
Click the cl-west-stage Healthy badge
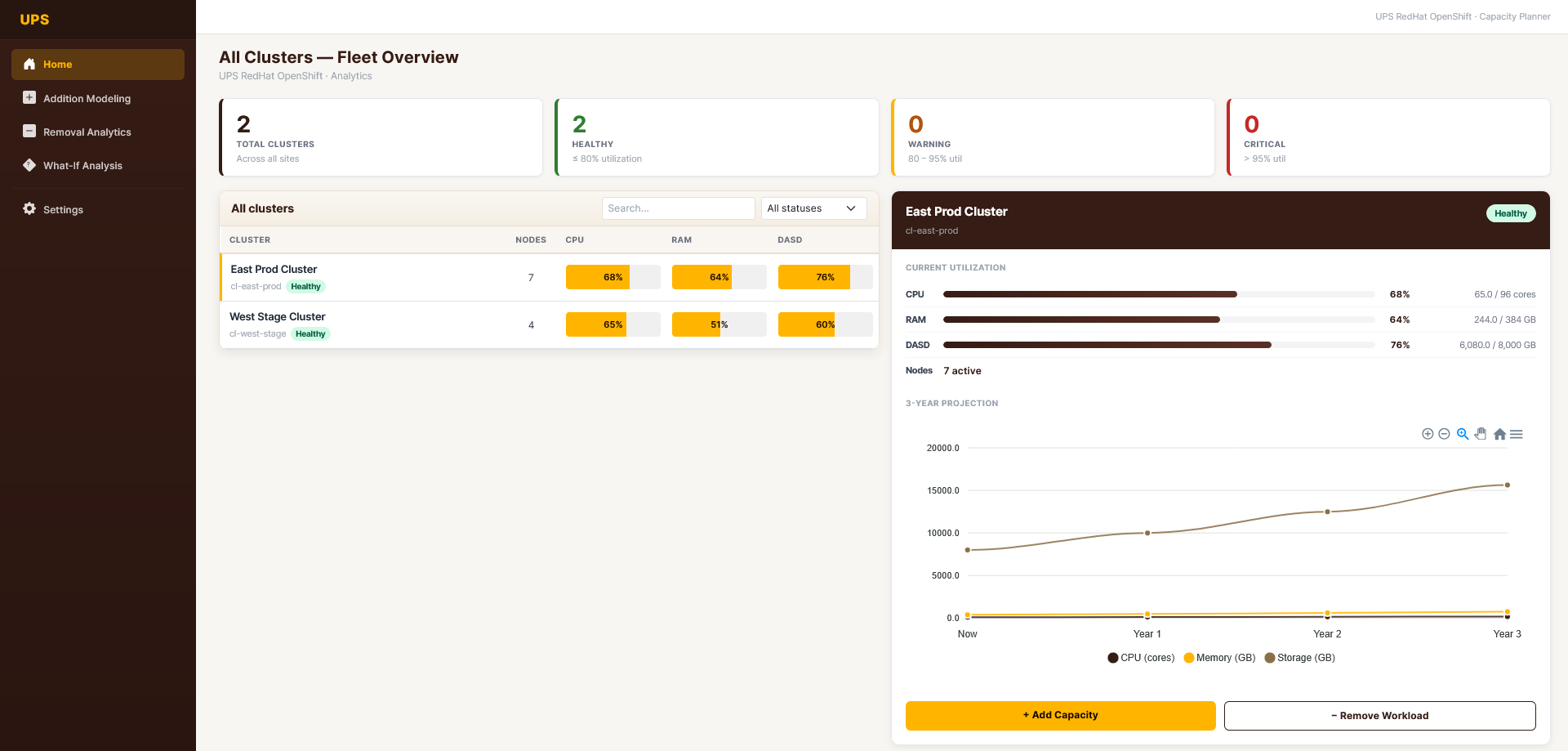pyautogui.click(x=310, y=334)
